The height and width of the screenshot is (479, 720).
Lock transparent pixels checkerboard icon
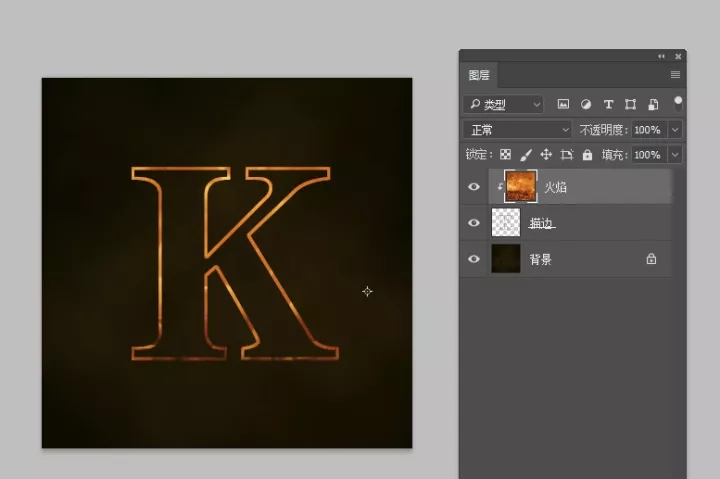pos(505,155)
